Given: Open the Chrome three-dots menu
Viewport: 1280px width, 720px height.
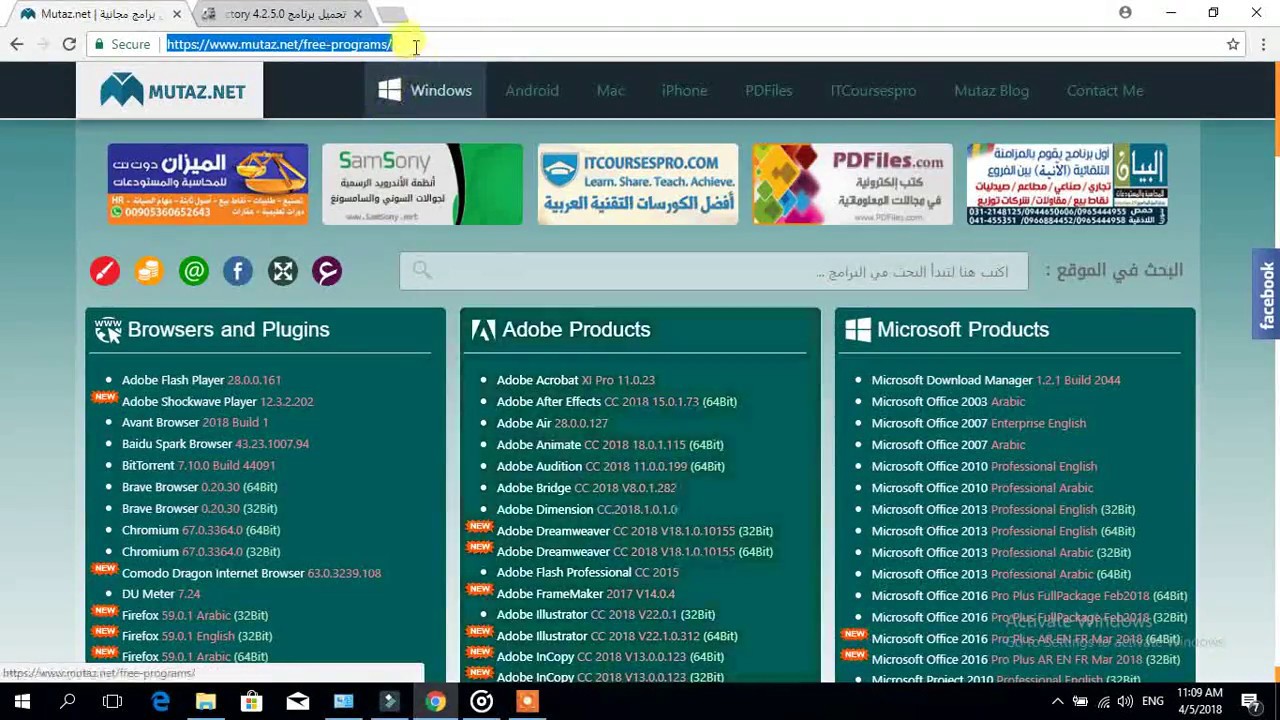Looking at the screenshot, I should tap(1264, 44).
